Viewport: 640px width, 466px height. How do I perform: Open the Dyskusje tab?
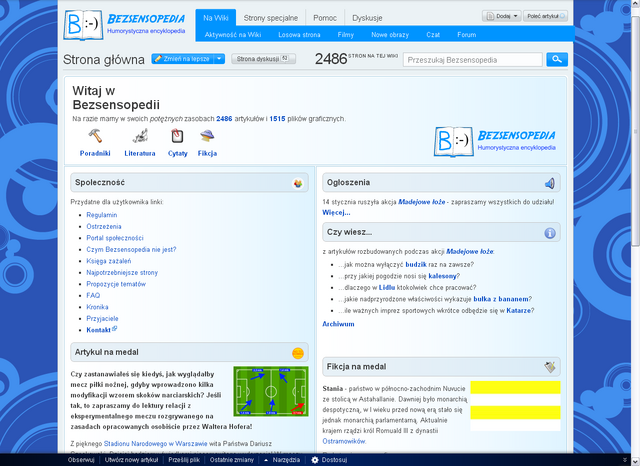[x=367, y=18]
